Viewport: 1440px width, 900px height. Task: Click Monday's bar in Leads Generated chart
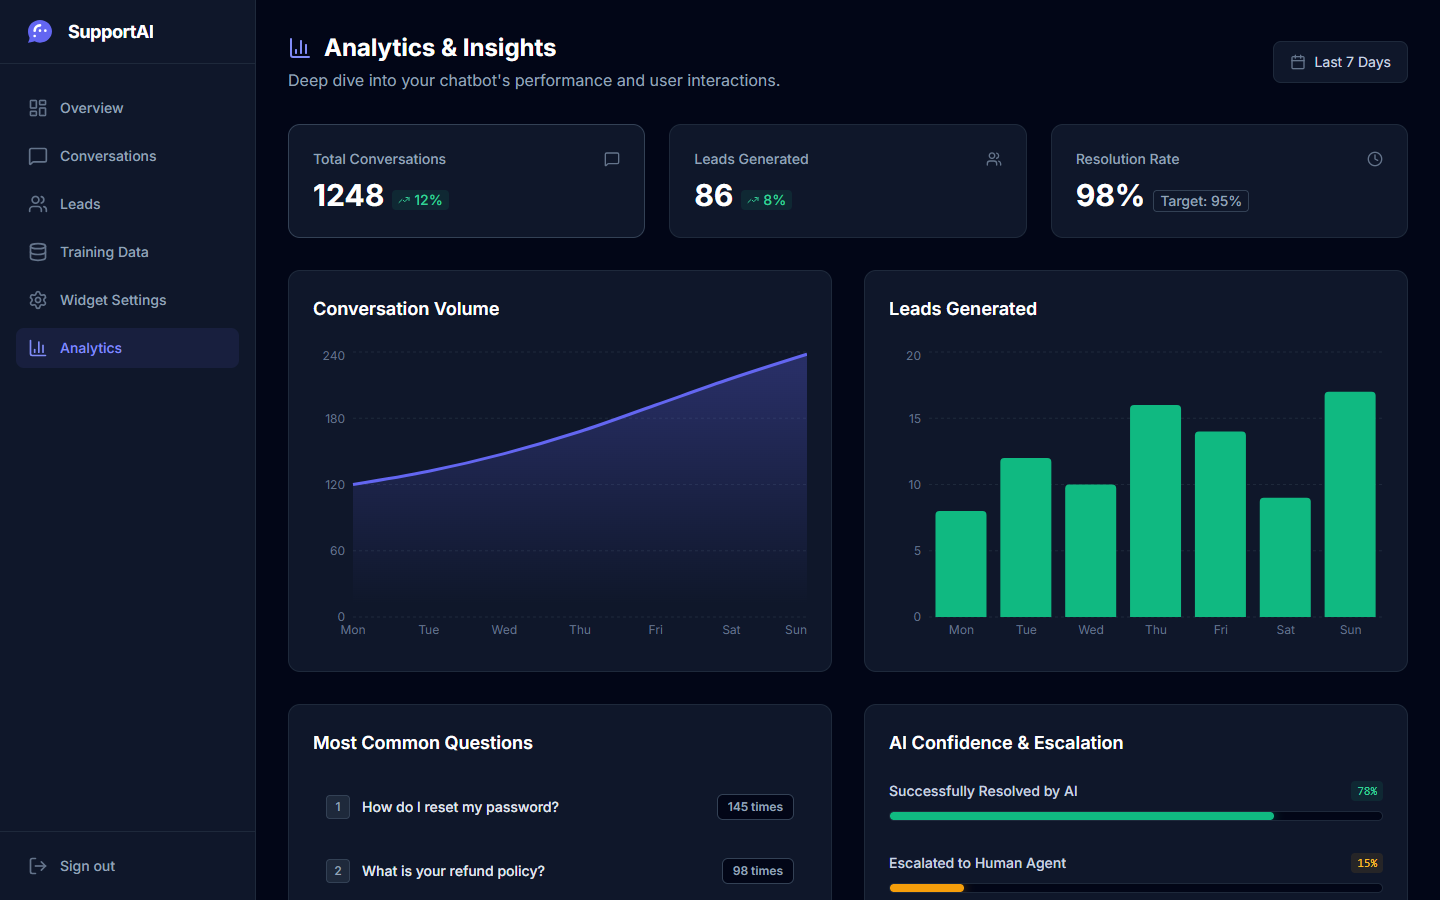961,564
